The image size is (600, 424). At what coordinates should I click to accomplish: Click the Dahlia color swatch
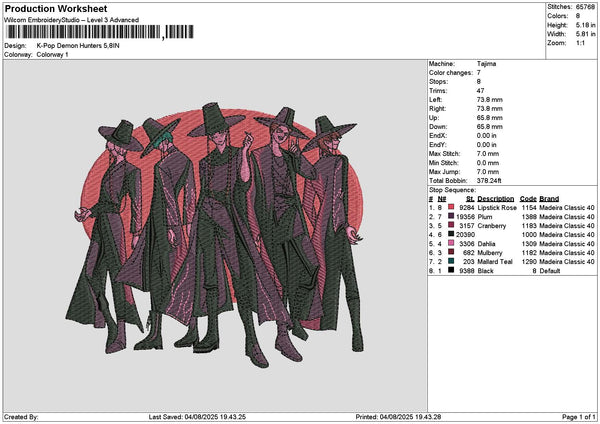click(451, 243)
